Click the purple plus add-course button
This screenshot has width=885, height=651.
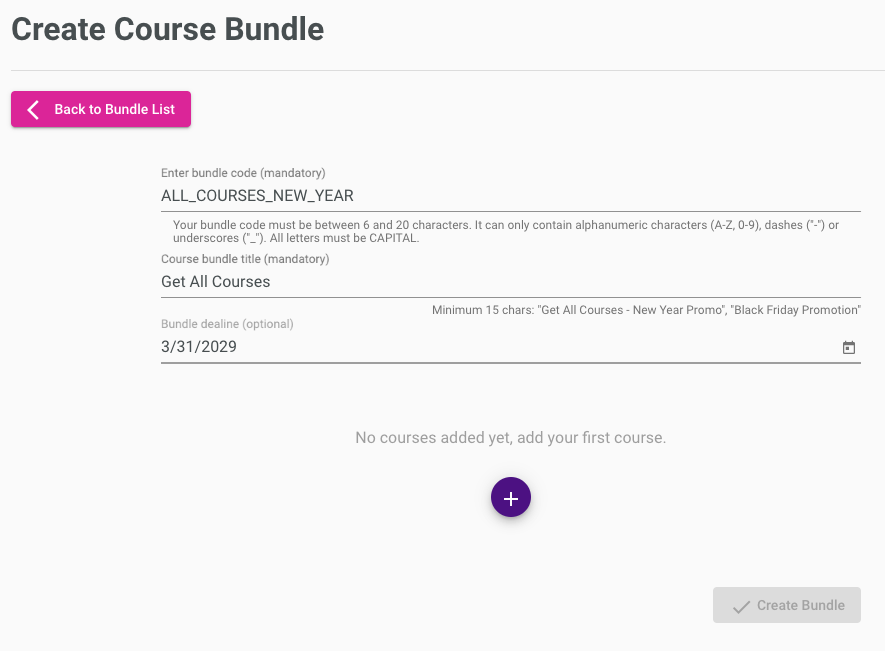pos(510,497)
